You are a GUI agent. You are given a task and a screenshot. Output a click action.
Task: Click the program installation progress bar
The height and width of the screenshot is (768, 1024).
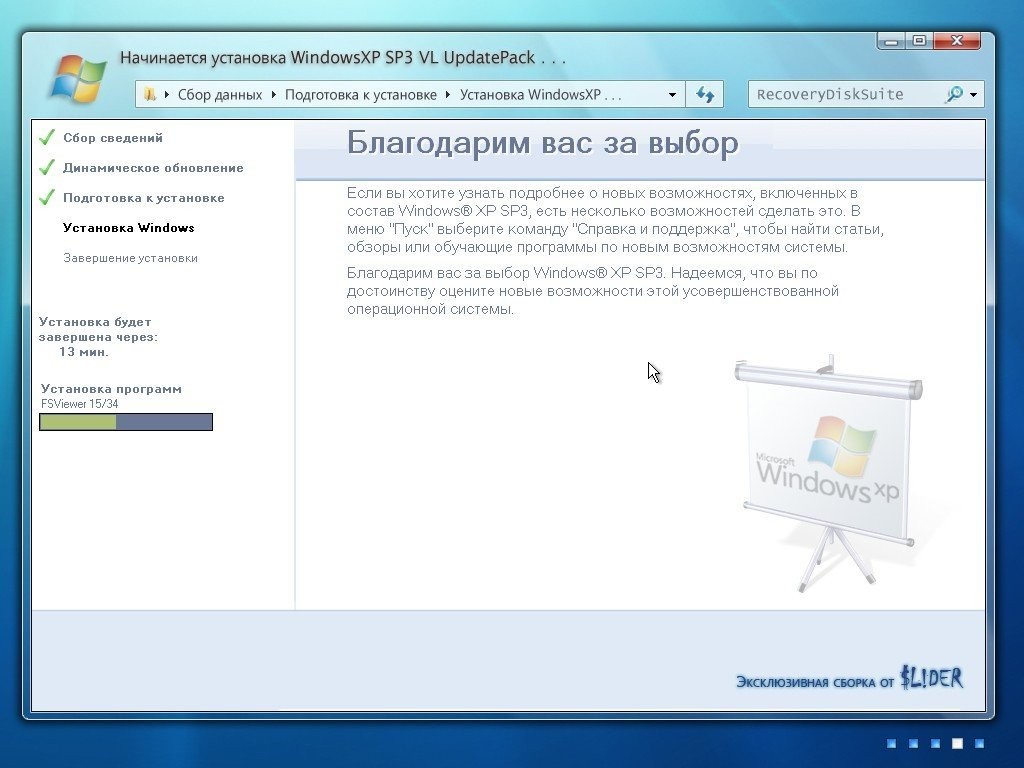pyautogui.click(x=126, y=422)
